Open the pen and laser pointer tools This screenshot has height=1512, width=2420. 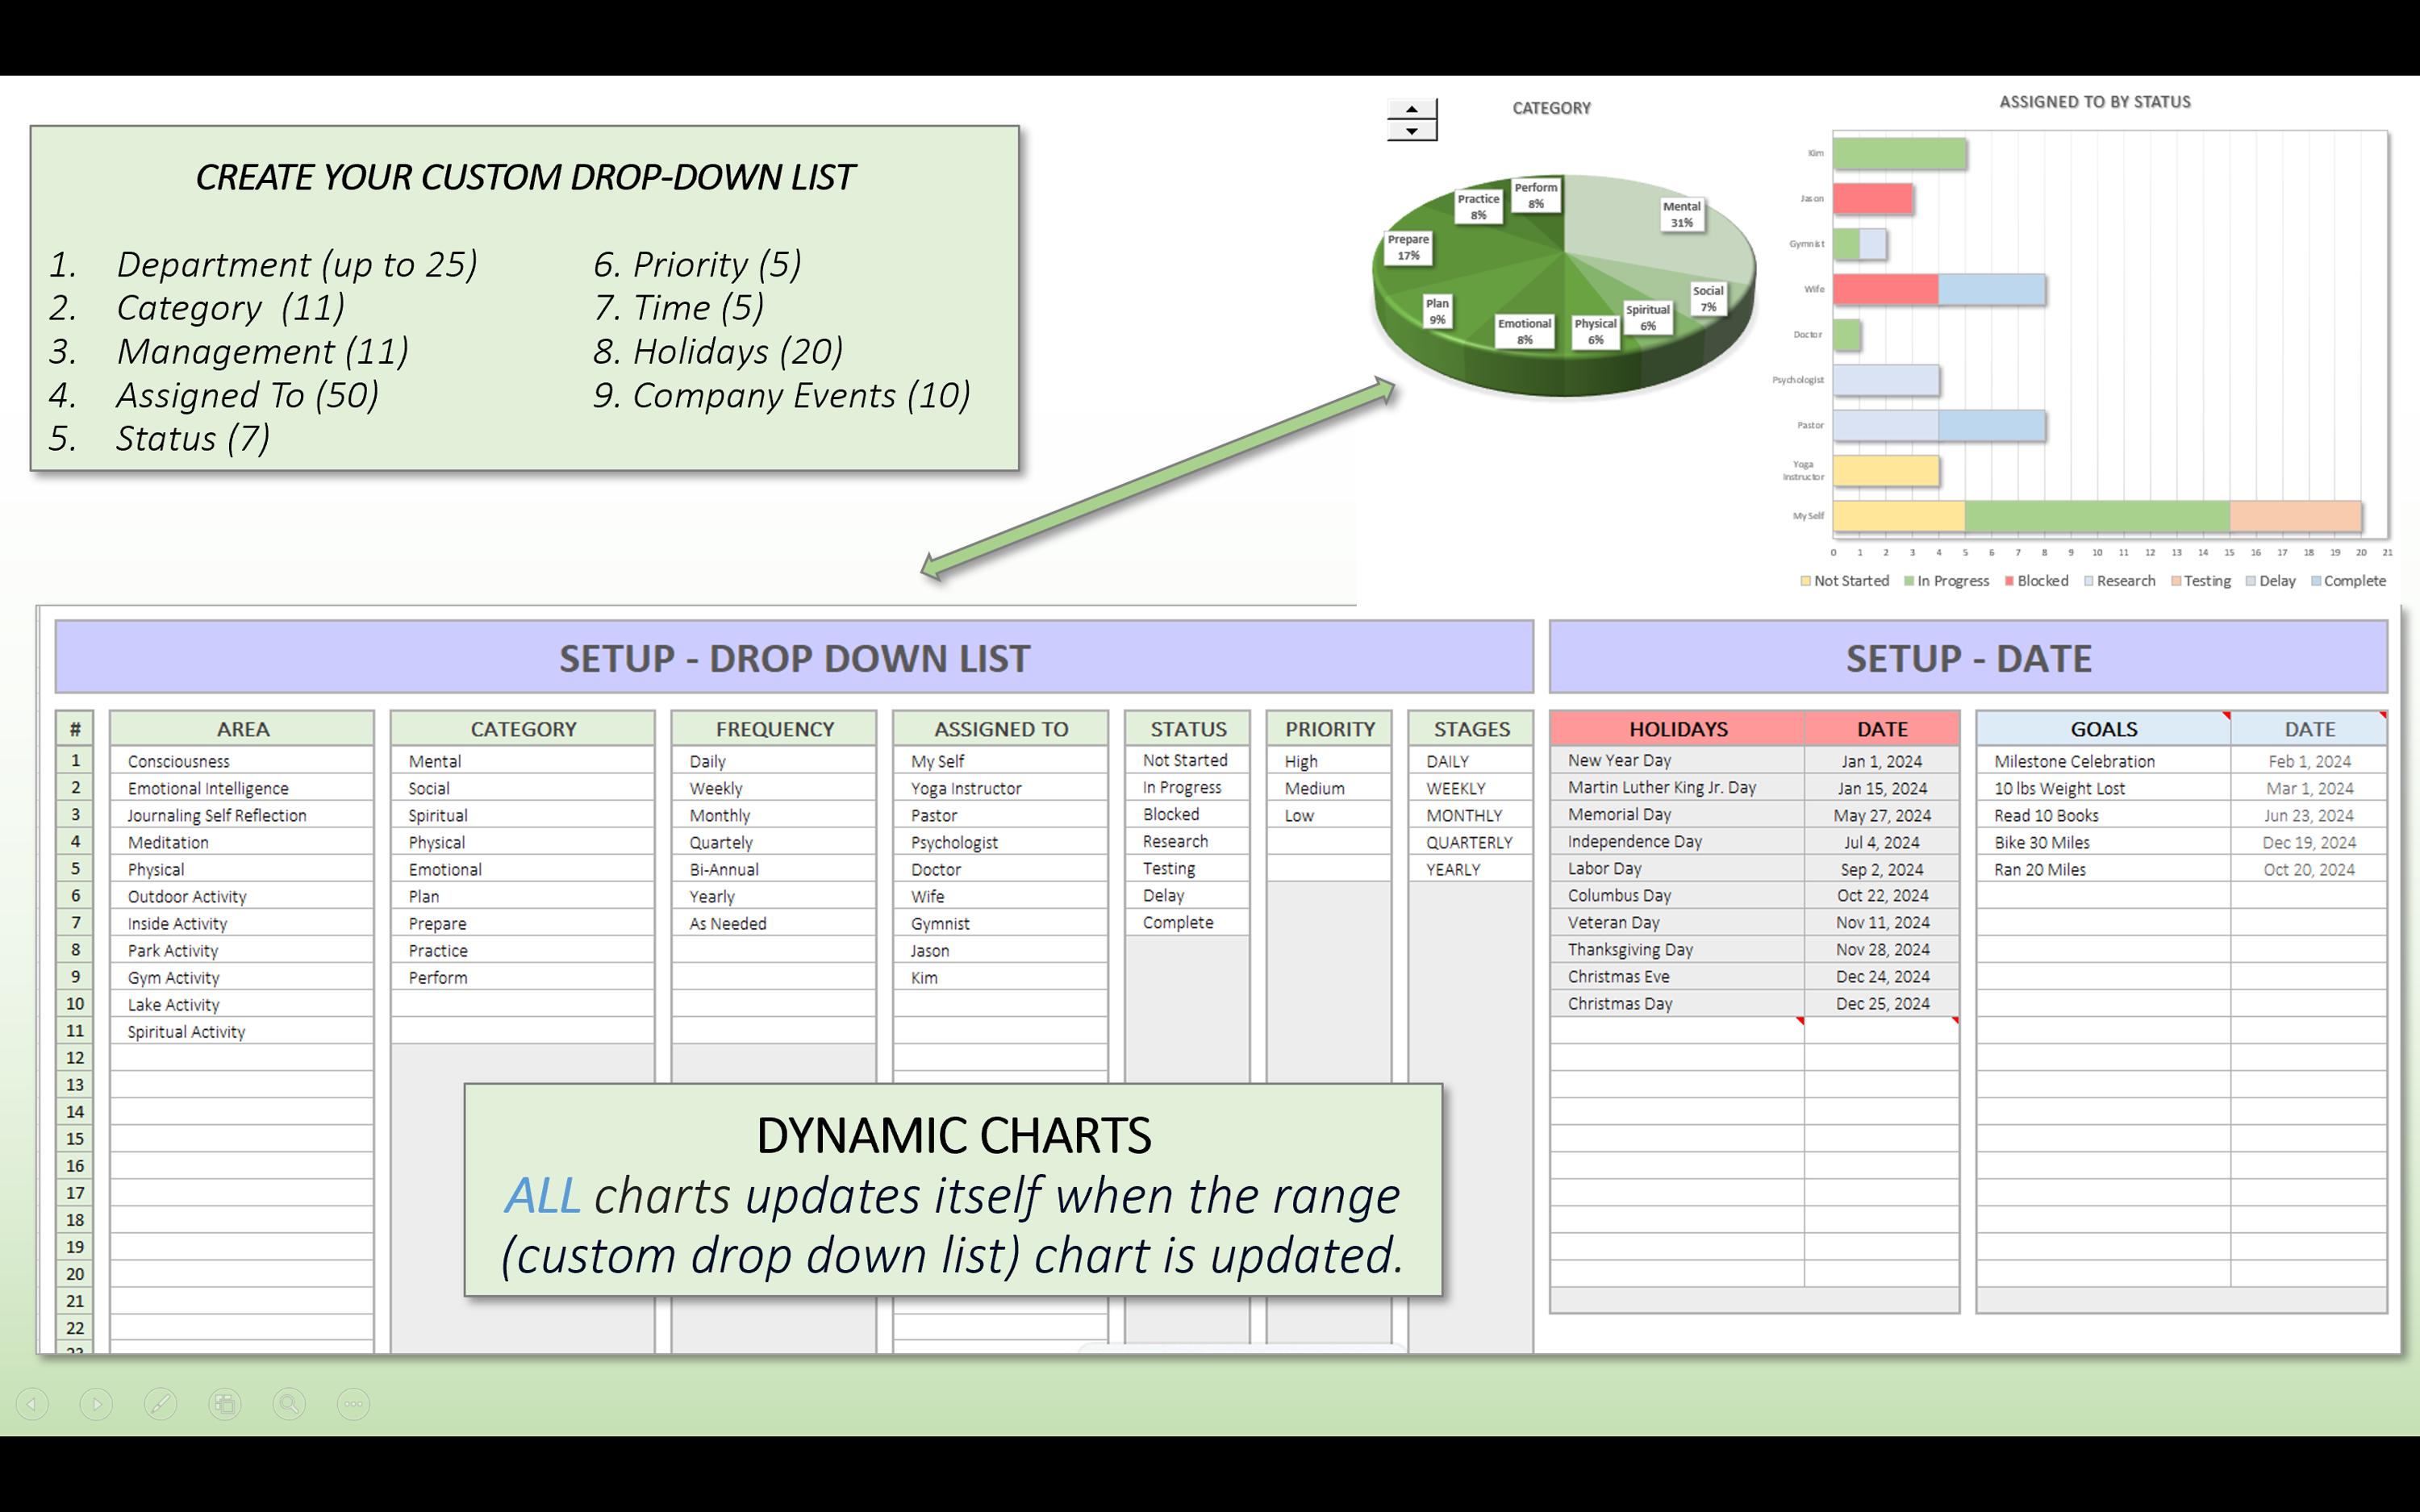pyautogui.click(x=160, y=1404)
